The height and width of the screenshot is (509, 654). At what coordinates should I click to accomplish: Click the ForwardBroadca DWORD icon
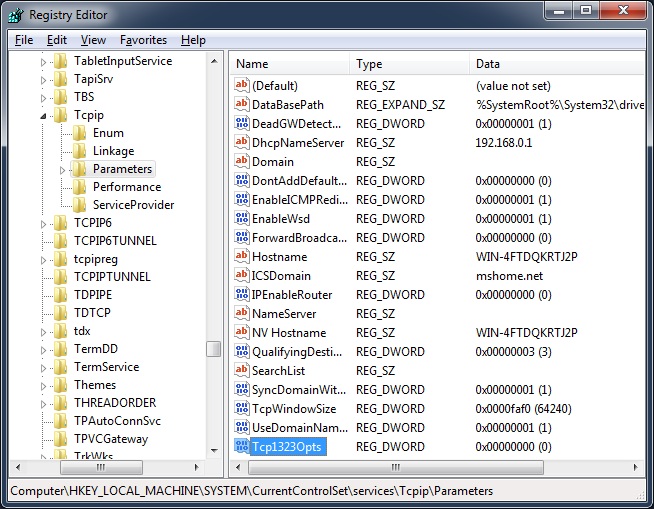pos(242,237)
